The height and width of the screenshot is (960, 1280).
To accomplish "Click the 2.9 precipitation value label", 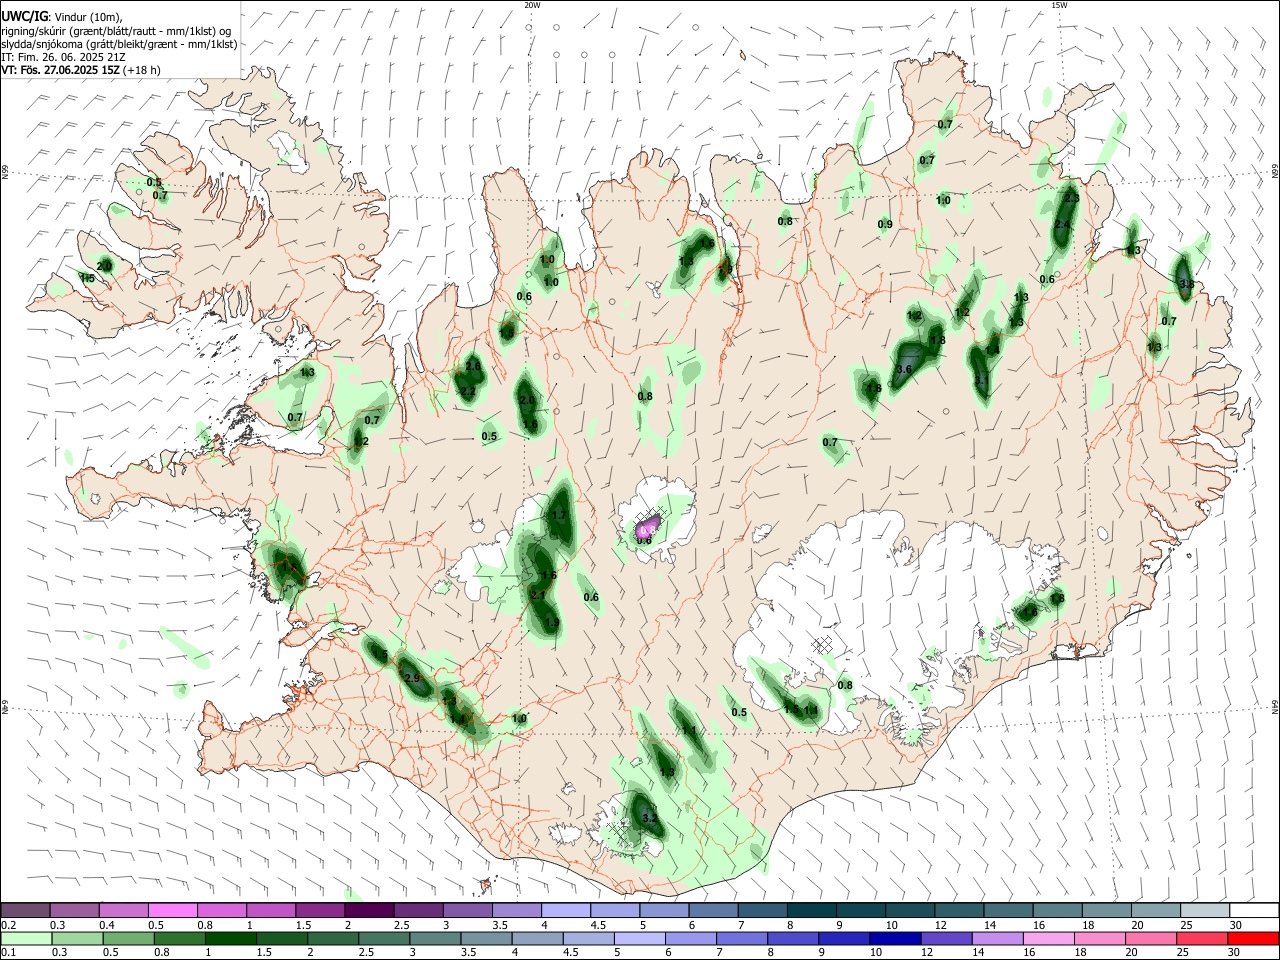I will pos(412,679).
